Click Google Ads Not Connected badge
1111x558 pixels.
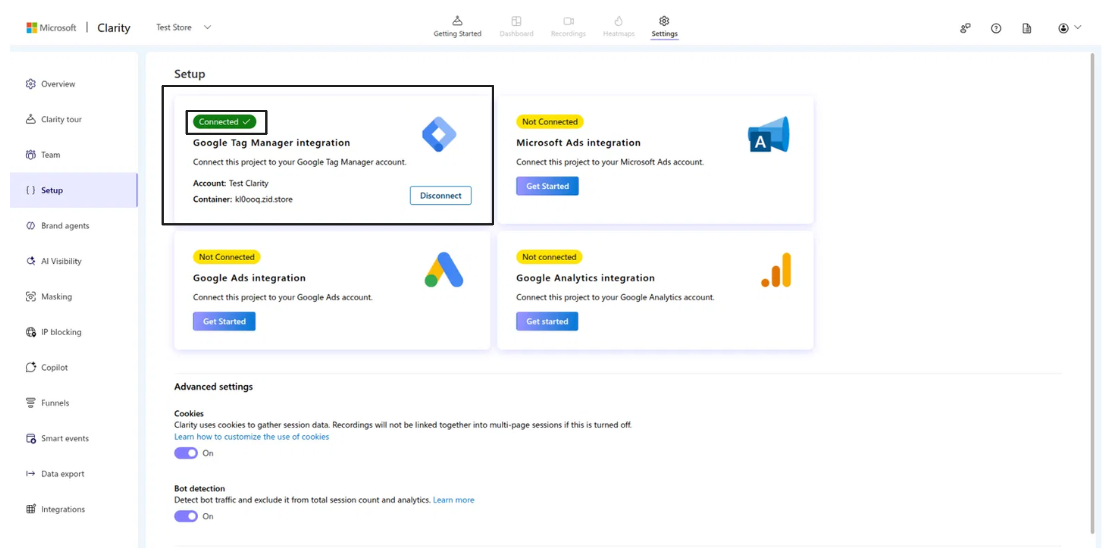tap(227, 257)
